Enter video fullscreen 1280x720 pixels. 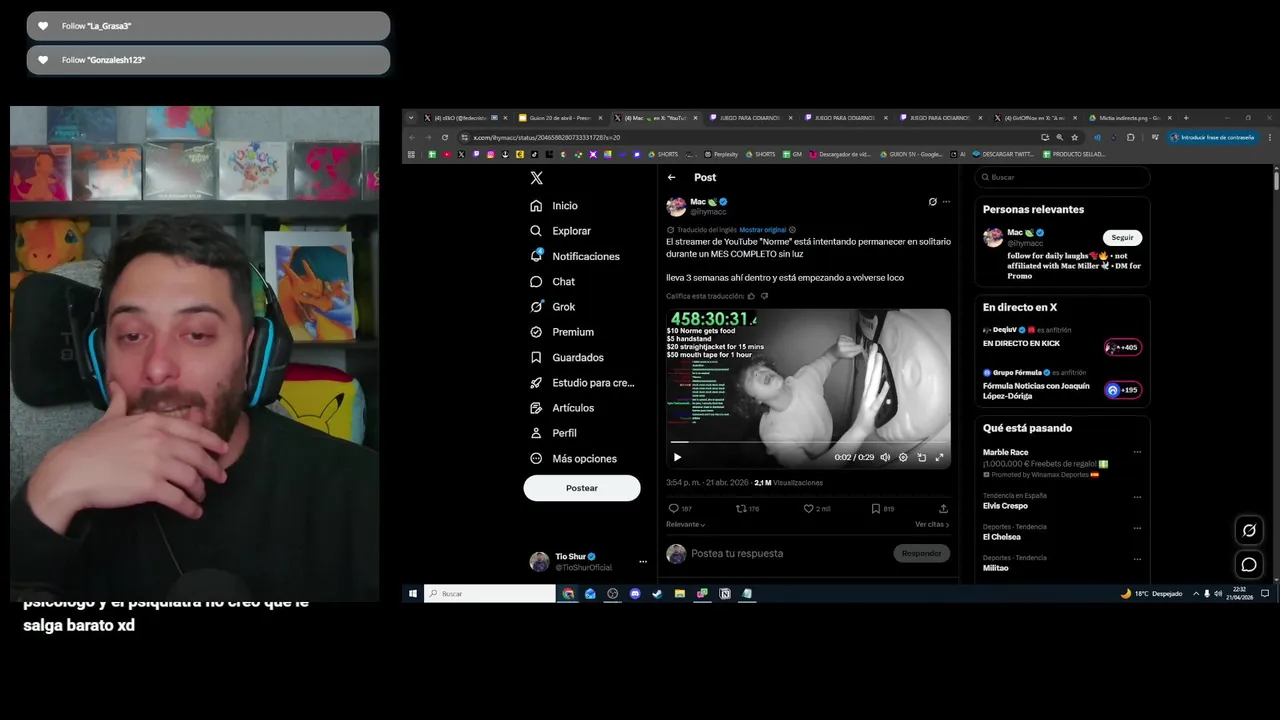pyautogui.click(x=939, y=457)
